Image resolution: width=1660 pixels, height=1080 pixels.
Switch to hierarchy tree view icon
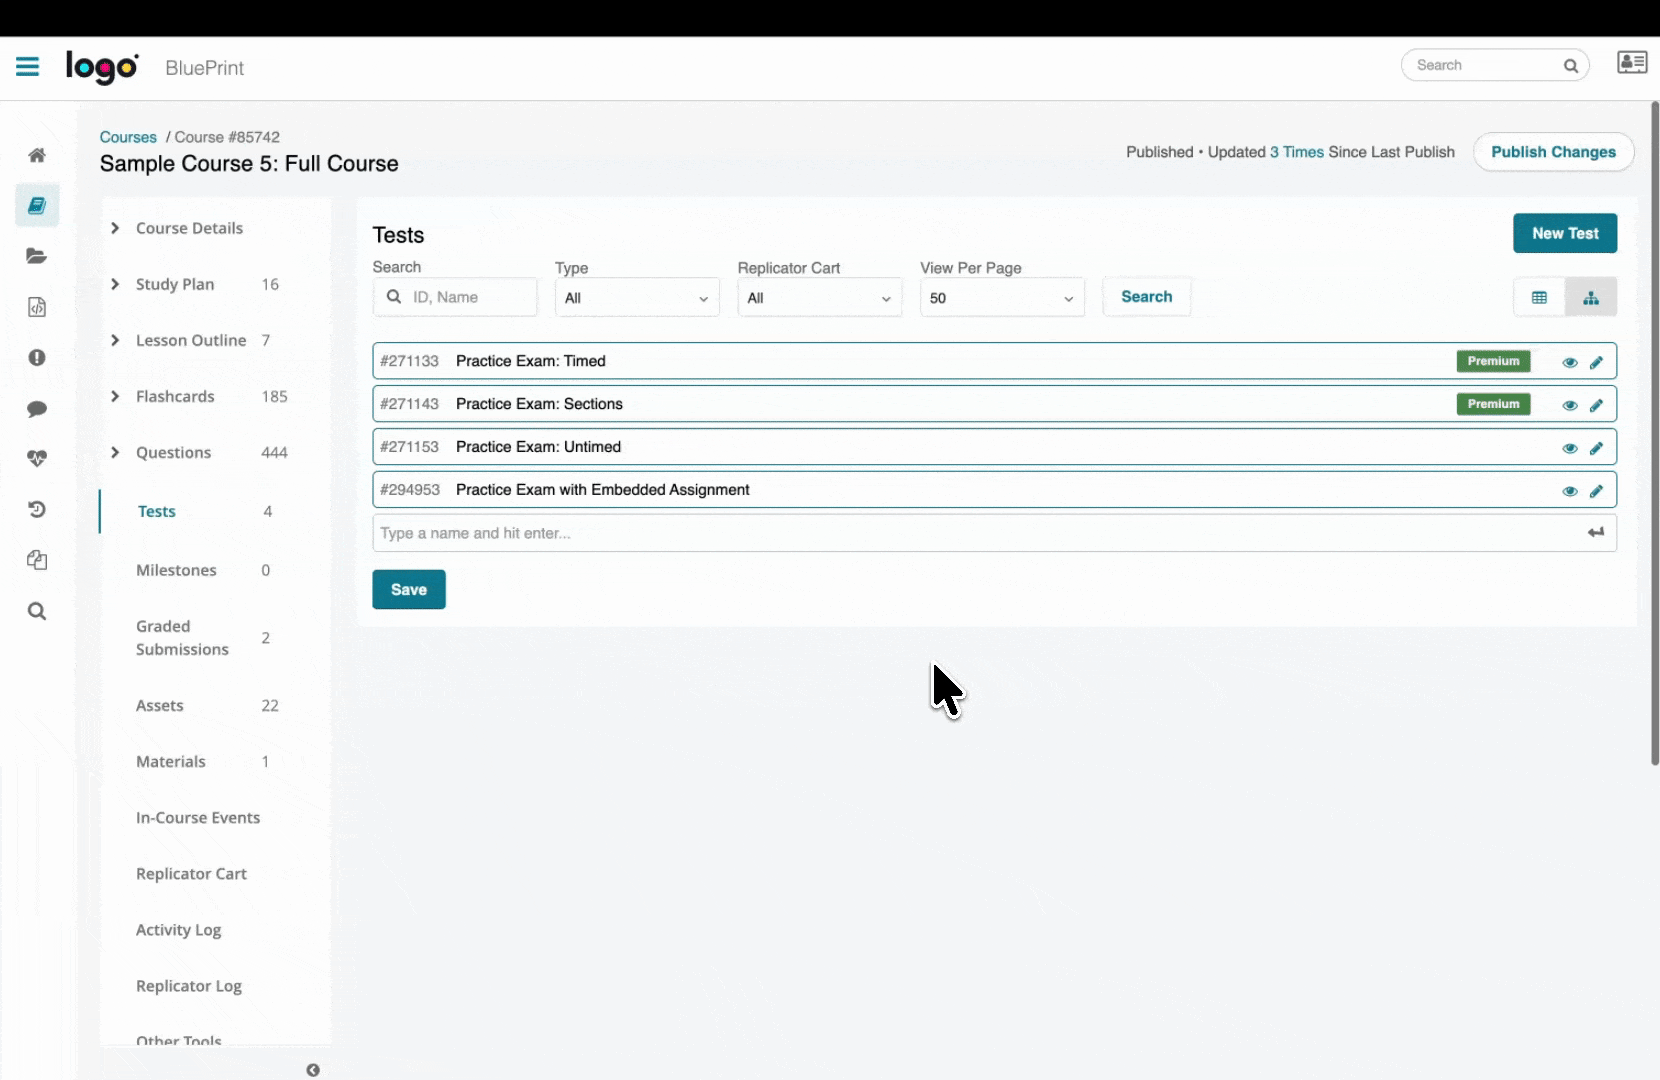coord(1591,297)
